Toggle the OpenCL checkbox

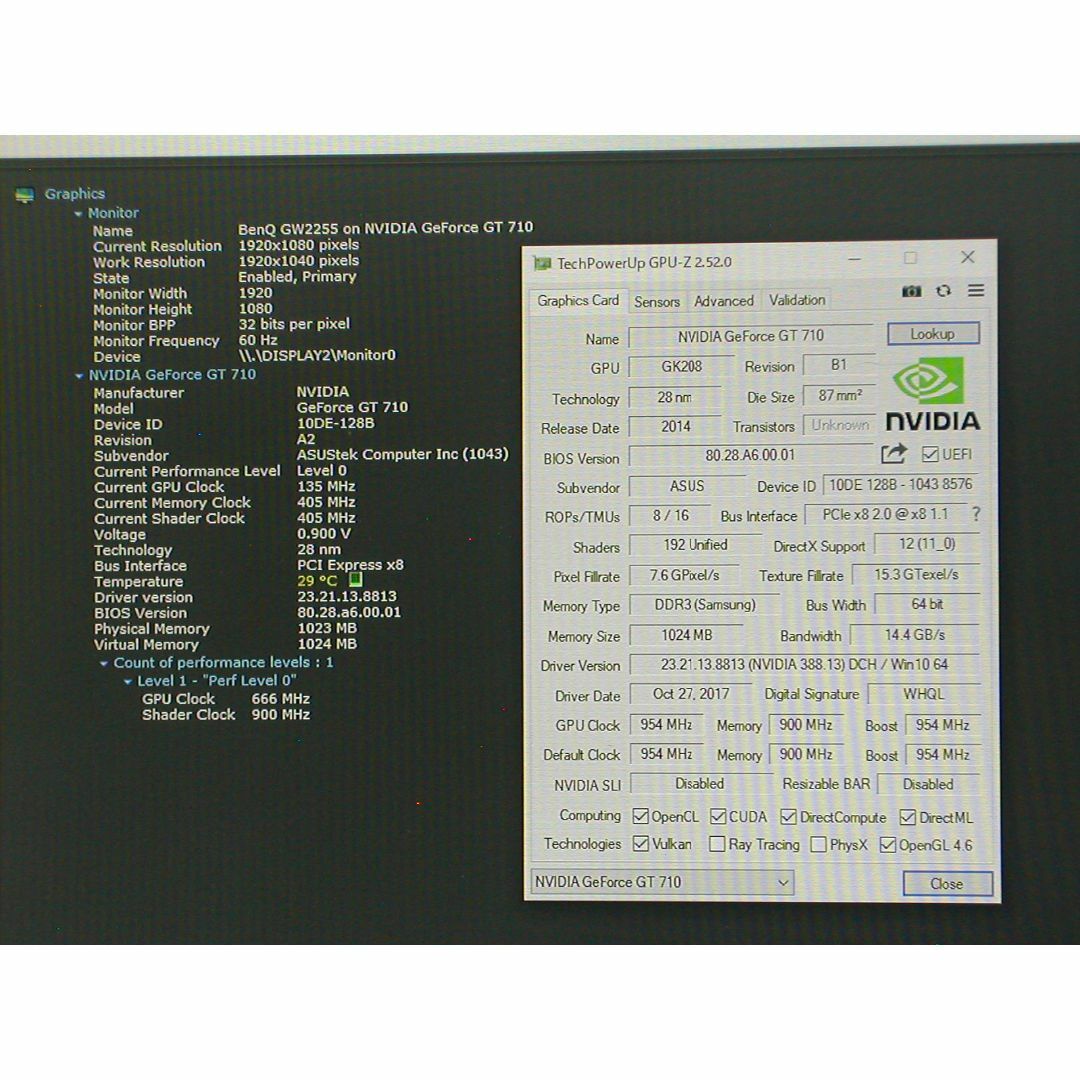pyautogui.click(x=641, y=816)
